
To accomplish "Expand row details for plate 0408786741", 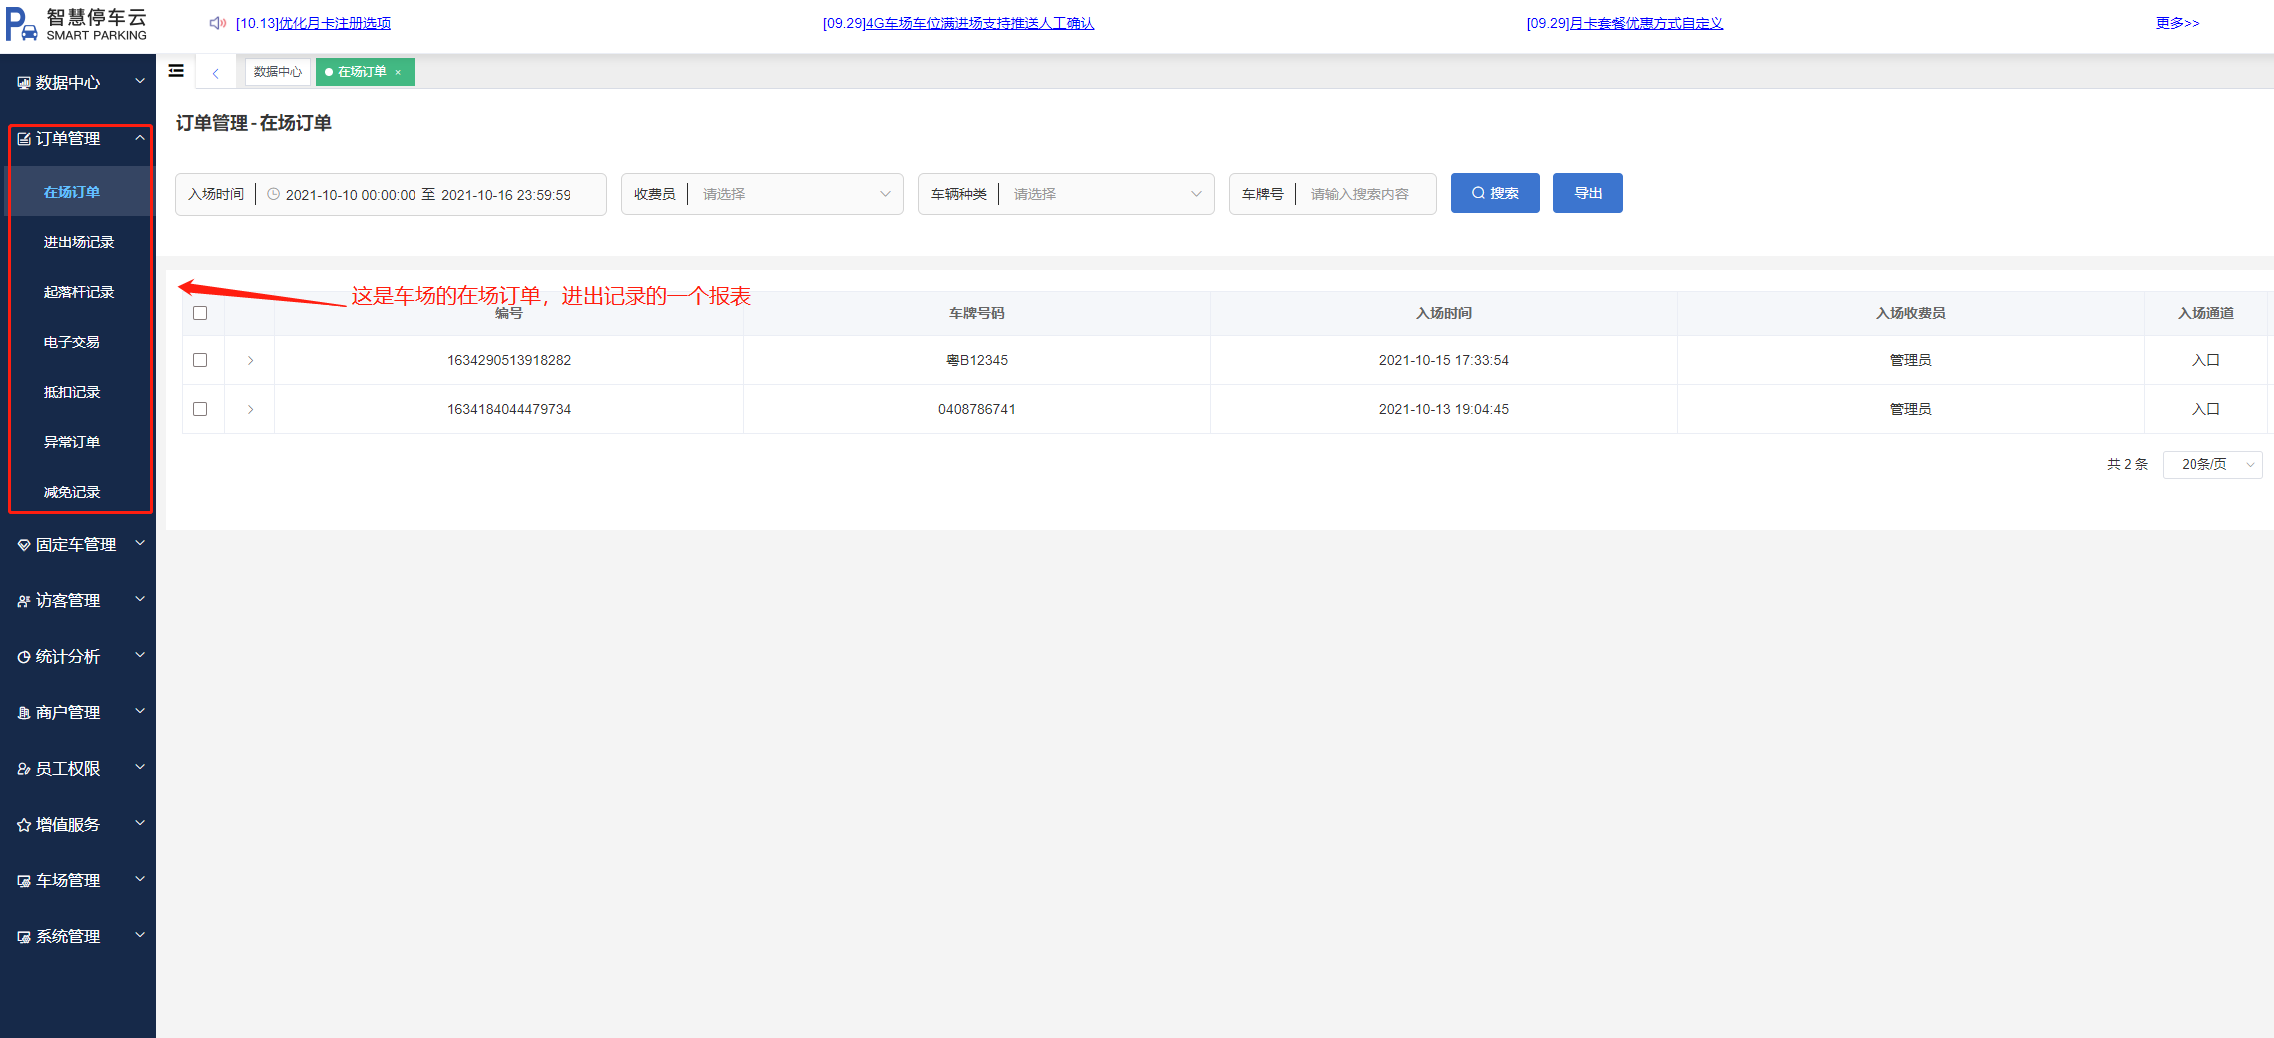I will [x=250, y=409].
